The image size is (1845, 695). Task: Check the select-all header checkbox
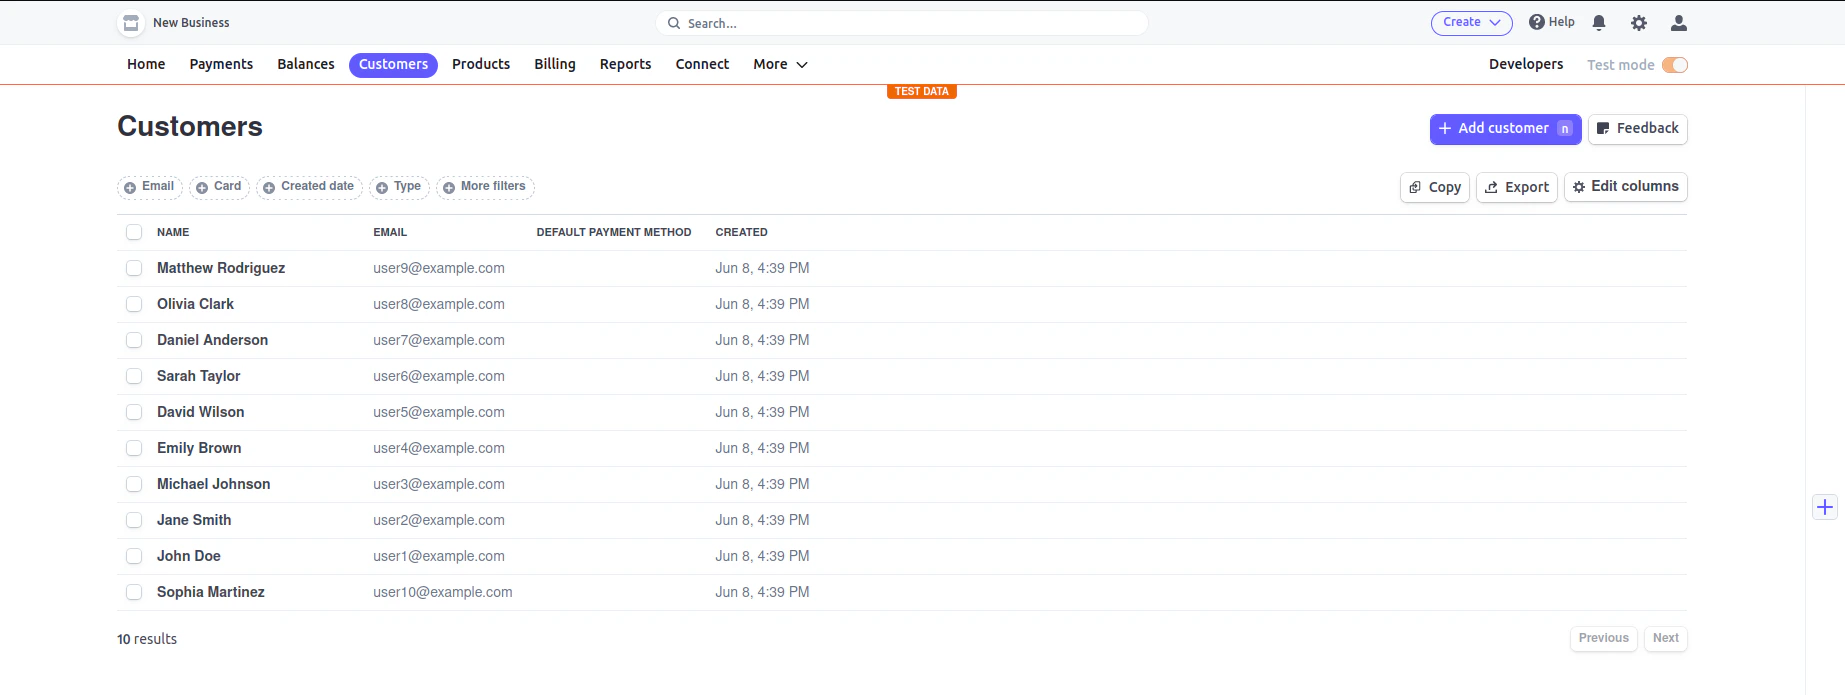[134, 232]
